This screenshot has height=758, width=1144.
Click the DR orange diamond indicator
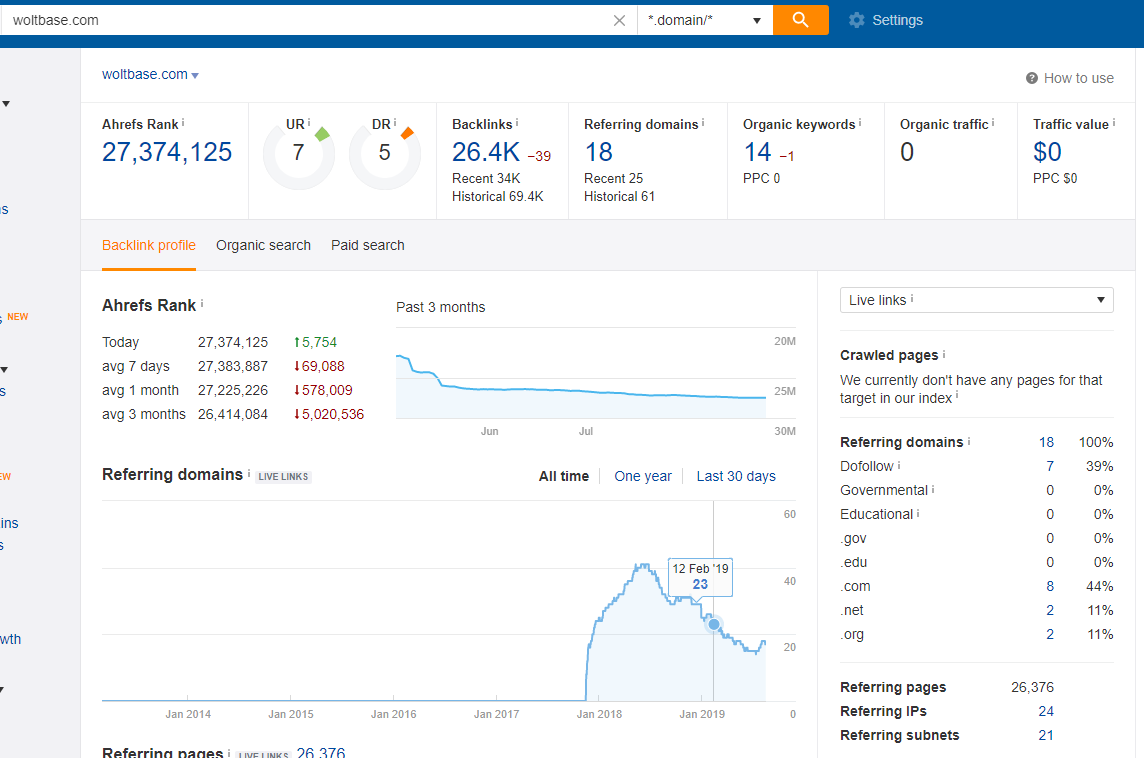pyautogui.click(x=407, y=133)
